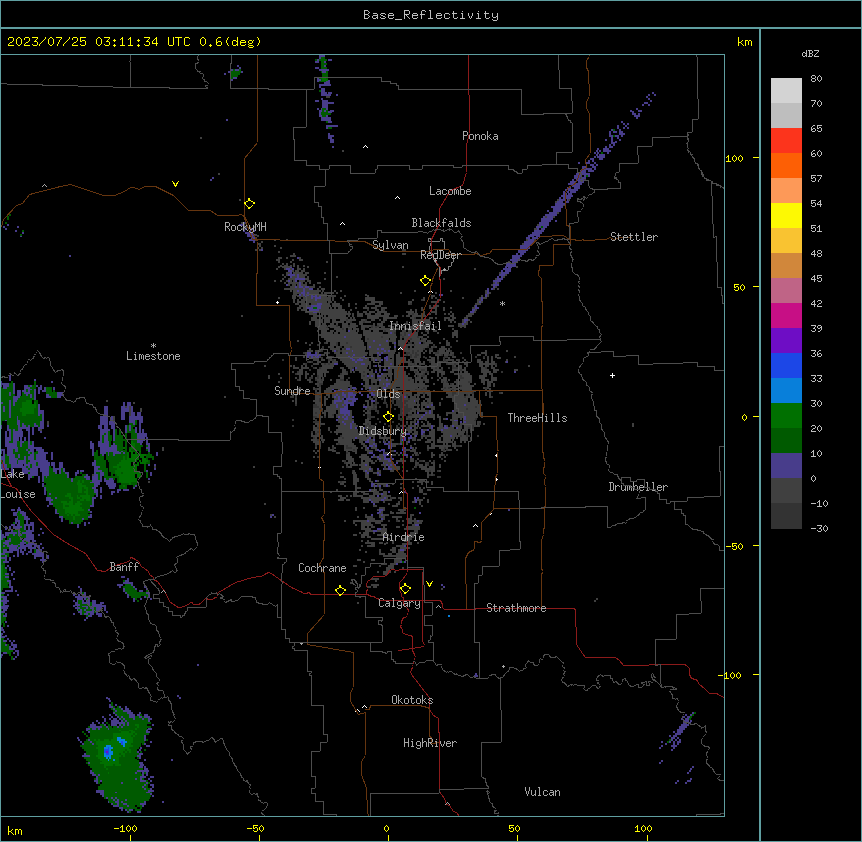Click the Sylvan label

click(x=390, y=245)
